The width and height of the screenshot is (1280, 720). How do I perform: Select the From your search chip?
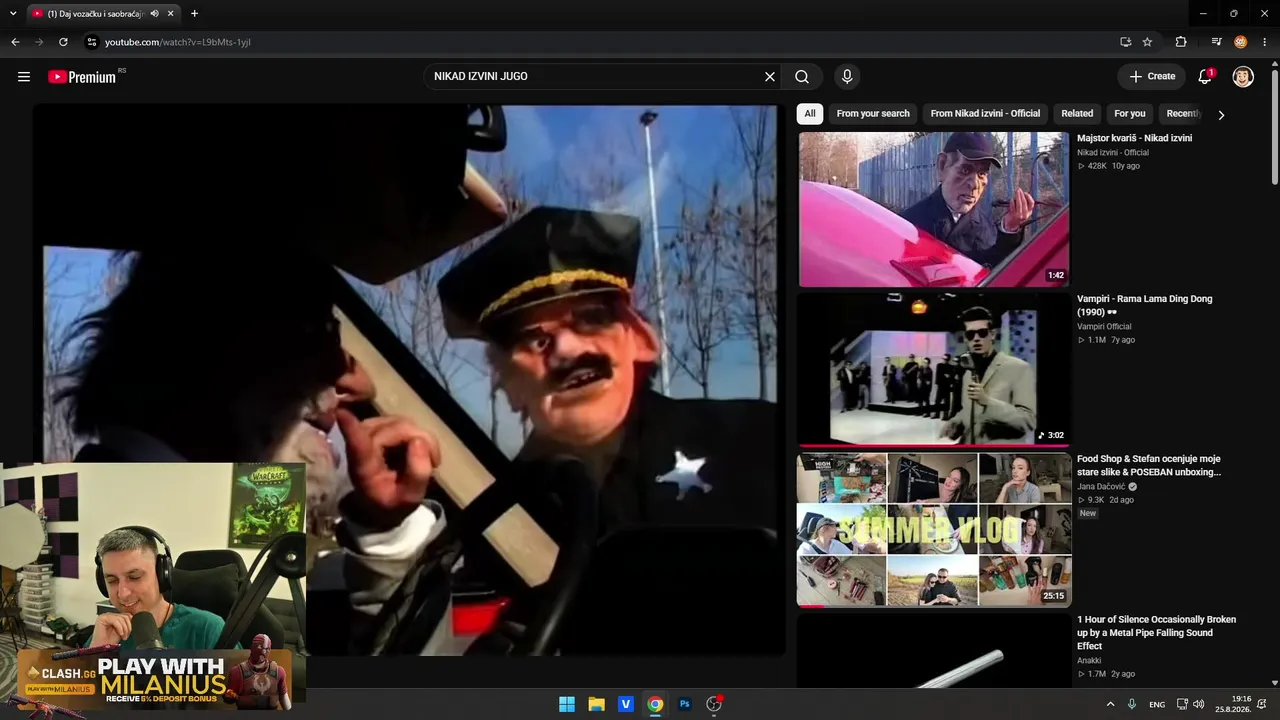[x=873, y=114]
